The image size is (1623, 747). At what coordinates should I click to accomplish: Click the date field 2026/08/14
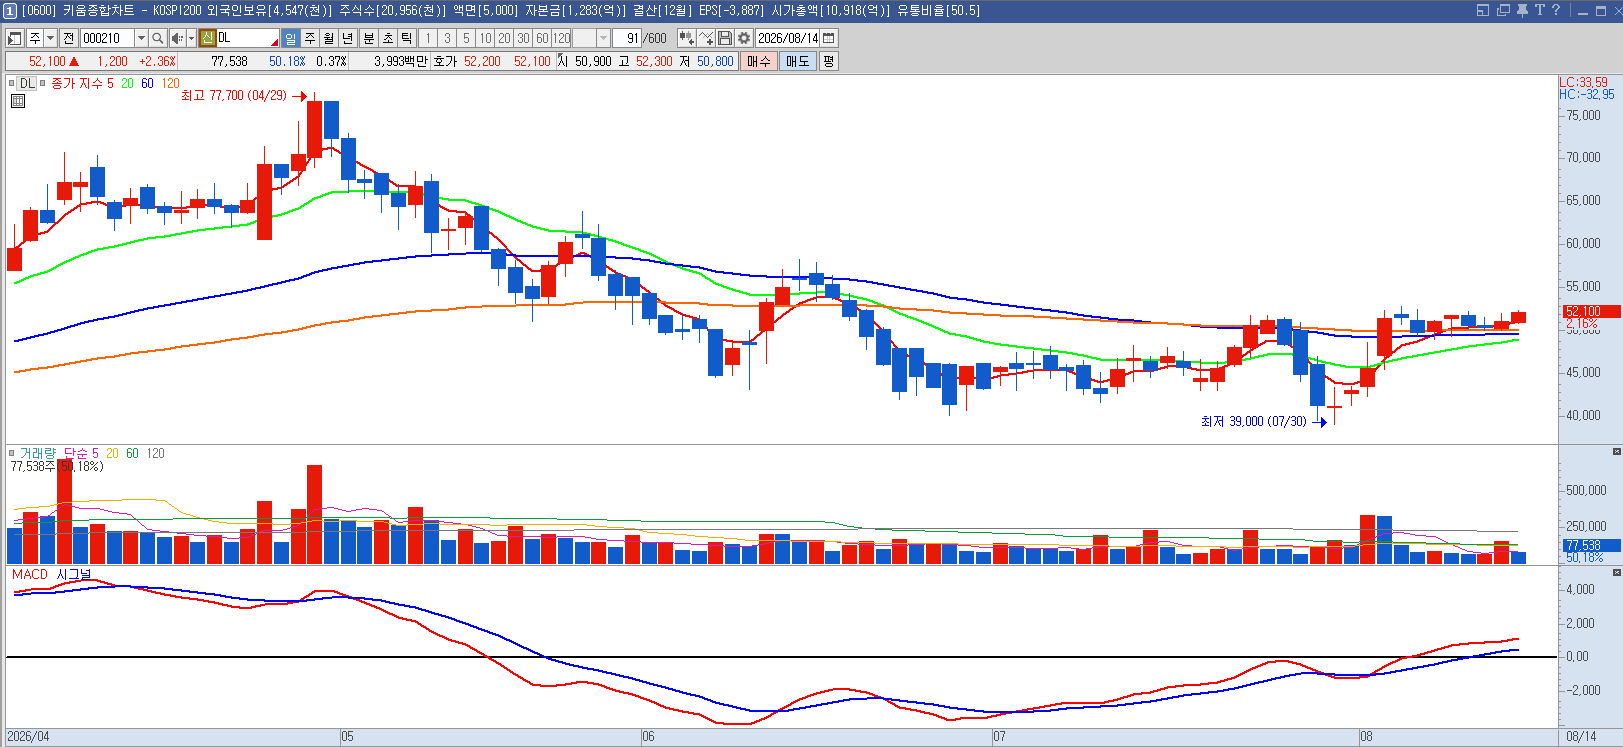pyautogui.click(x=788, y=38)
